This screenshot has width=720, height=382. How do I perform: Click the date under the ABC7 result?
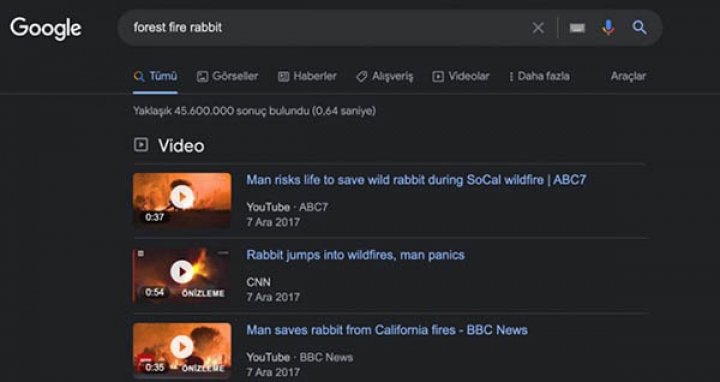click(273, 222)
